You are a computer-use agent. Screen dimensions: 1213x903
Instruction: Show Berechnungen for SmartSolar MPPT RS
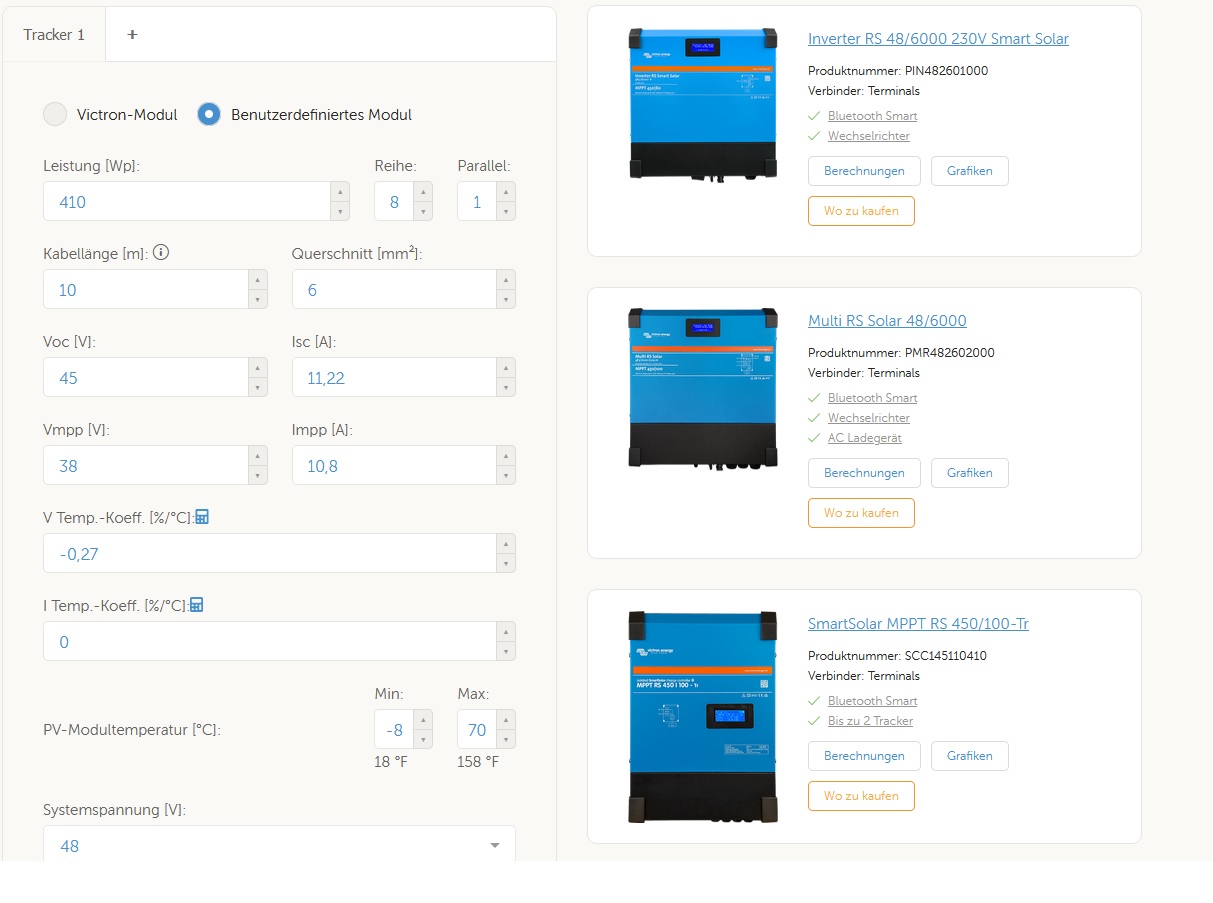[864, 756]
